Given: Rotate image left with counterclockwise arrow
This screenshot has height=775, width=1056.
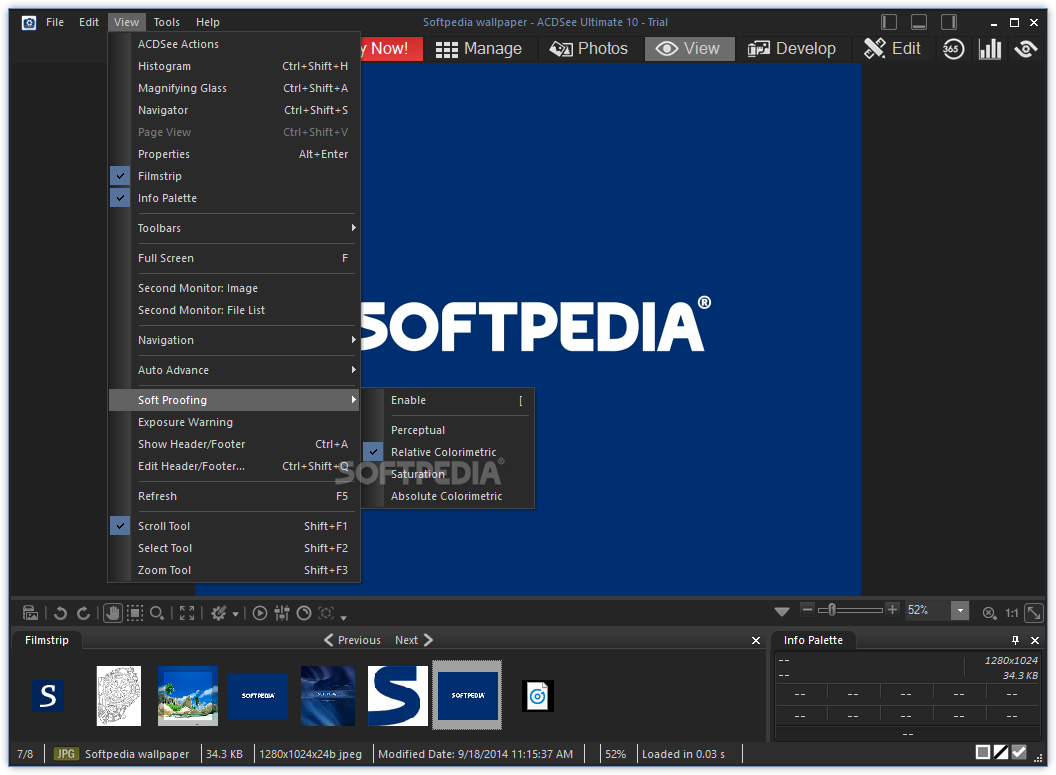Looking at the screenshot, I should 60,613.
